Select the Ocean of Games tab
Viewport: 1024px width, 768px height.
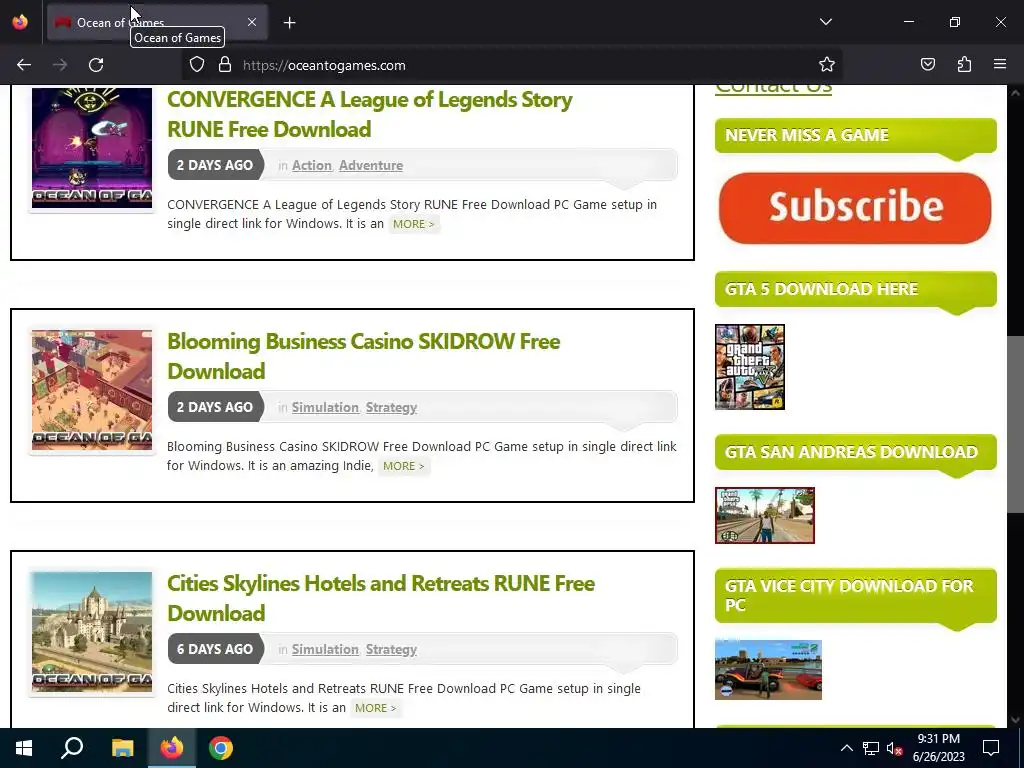pos(157,22)
